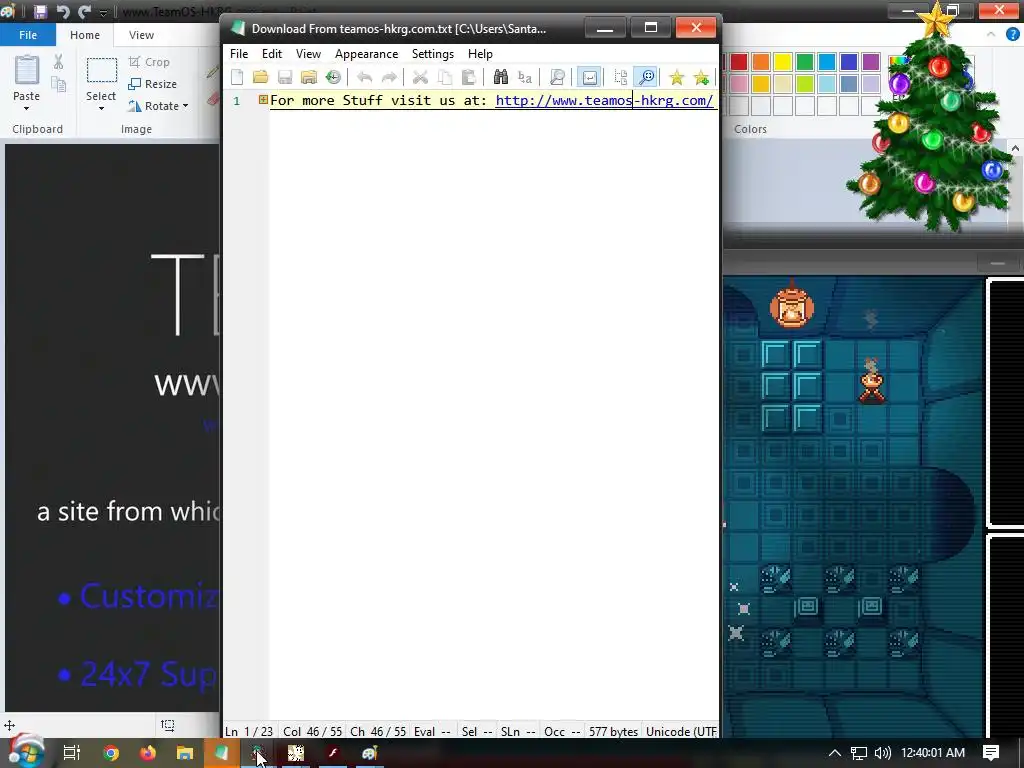Open the Replace tool icon
This screenshot has width=1024, height=768.
[x=524, y=77]
